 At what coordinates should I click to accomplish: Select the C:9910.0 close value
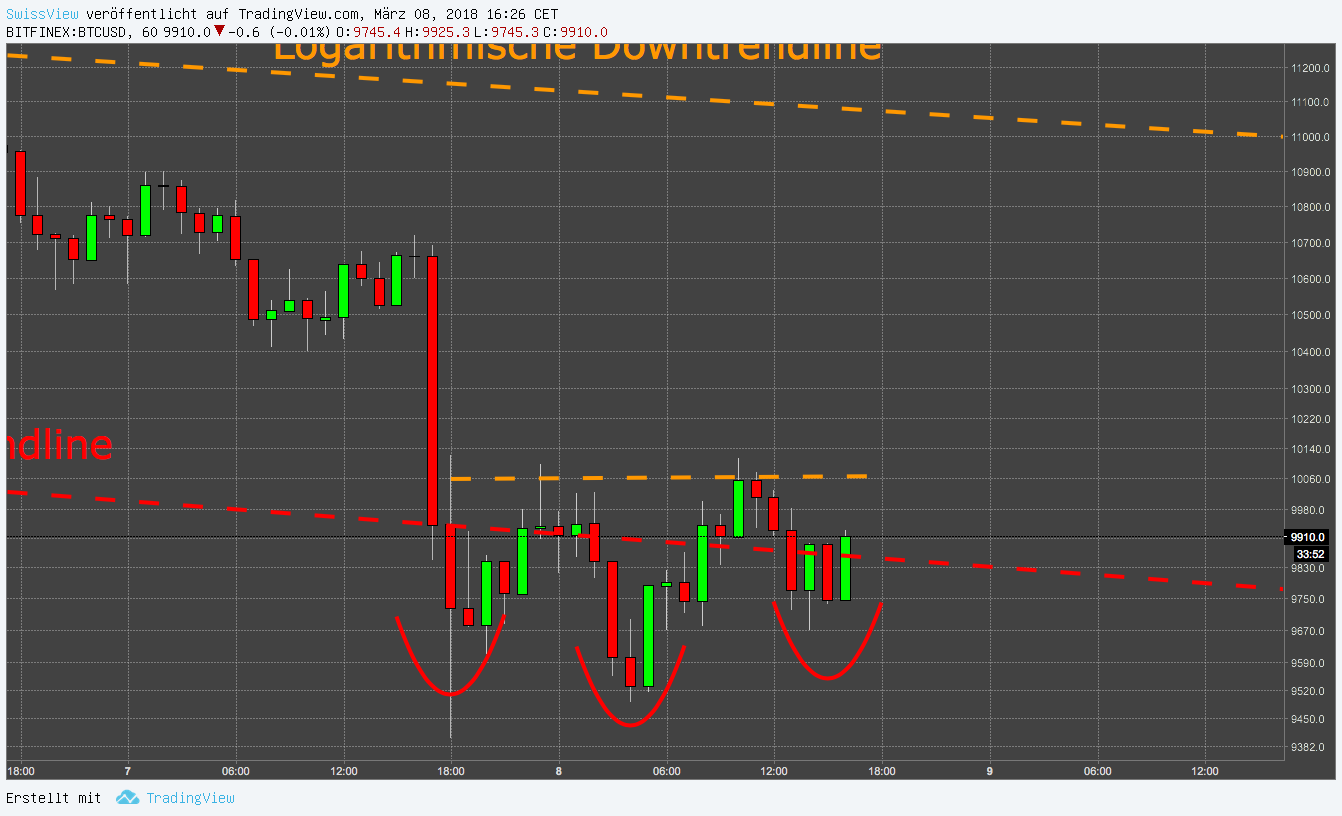click(x=575, y=32)
